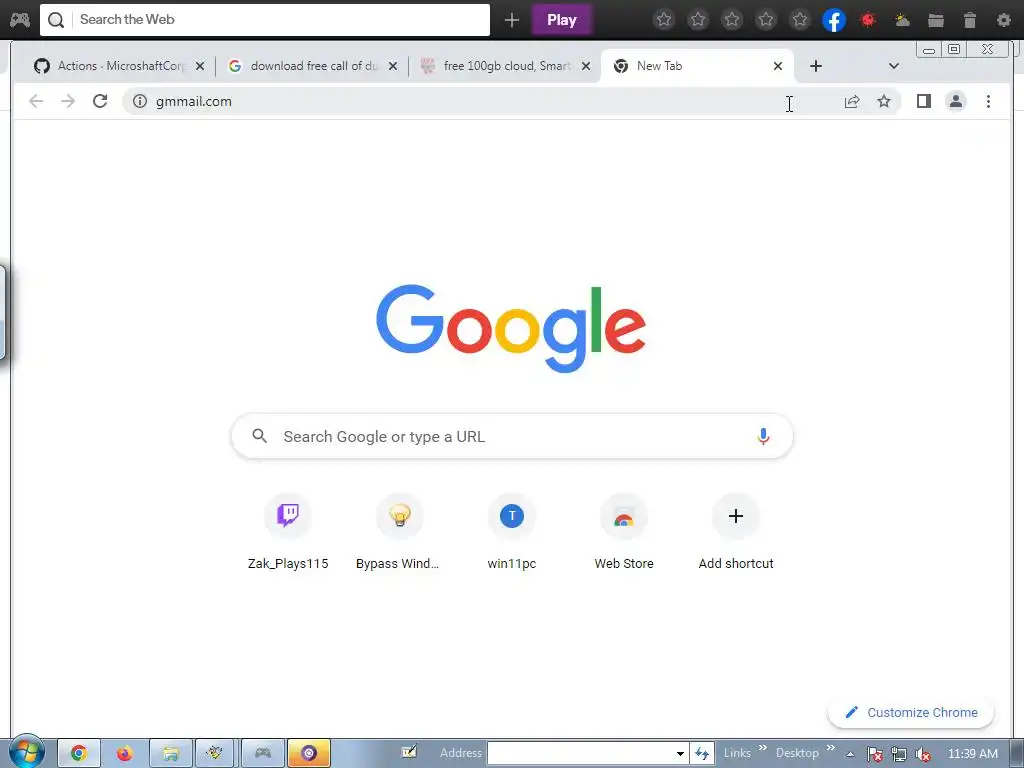
Task: Reload the page with the refresh icon
Action: click(100, 101)
